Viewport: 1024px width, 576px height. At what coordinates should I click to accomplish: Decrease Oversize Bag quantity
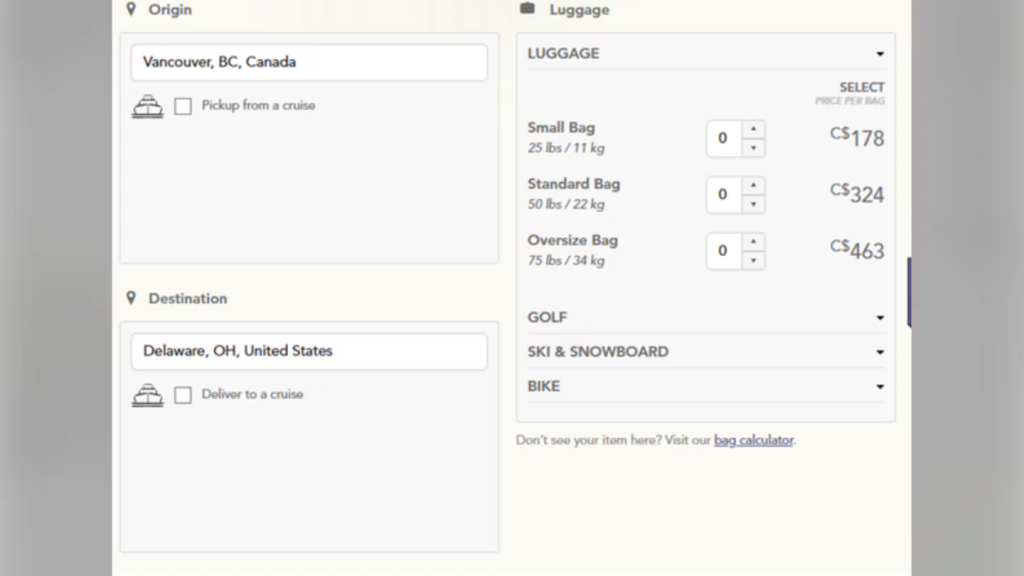[753, 260]
